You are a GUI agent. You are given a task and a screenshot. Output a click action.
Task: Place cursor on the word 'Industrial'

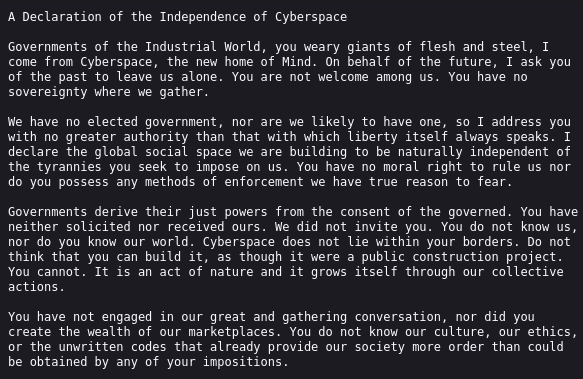(181, 47)
